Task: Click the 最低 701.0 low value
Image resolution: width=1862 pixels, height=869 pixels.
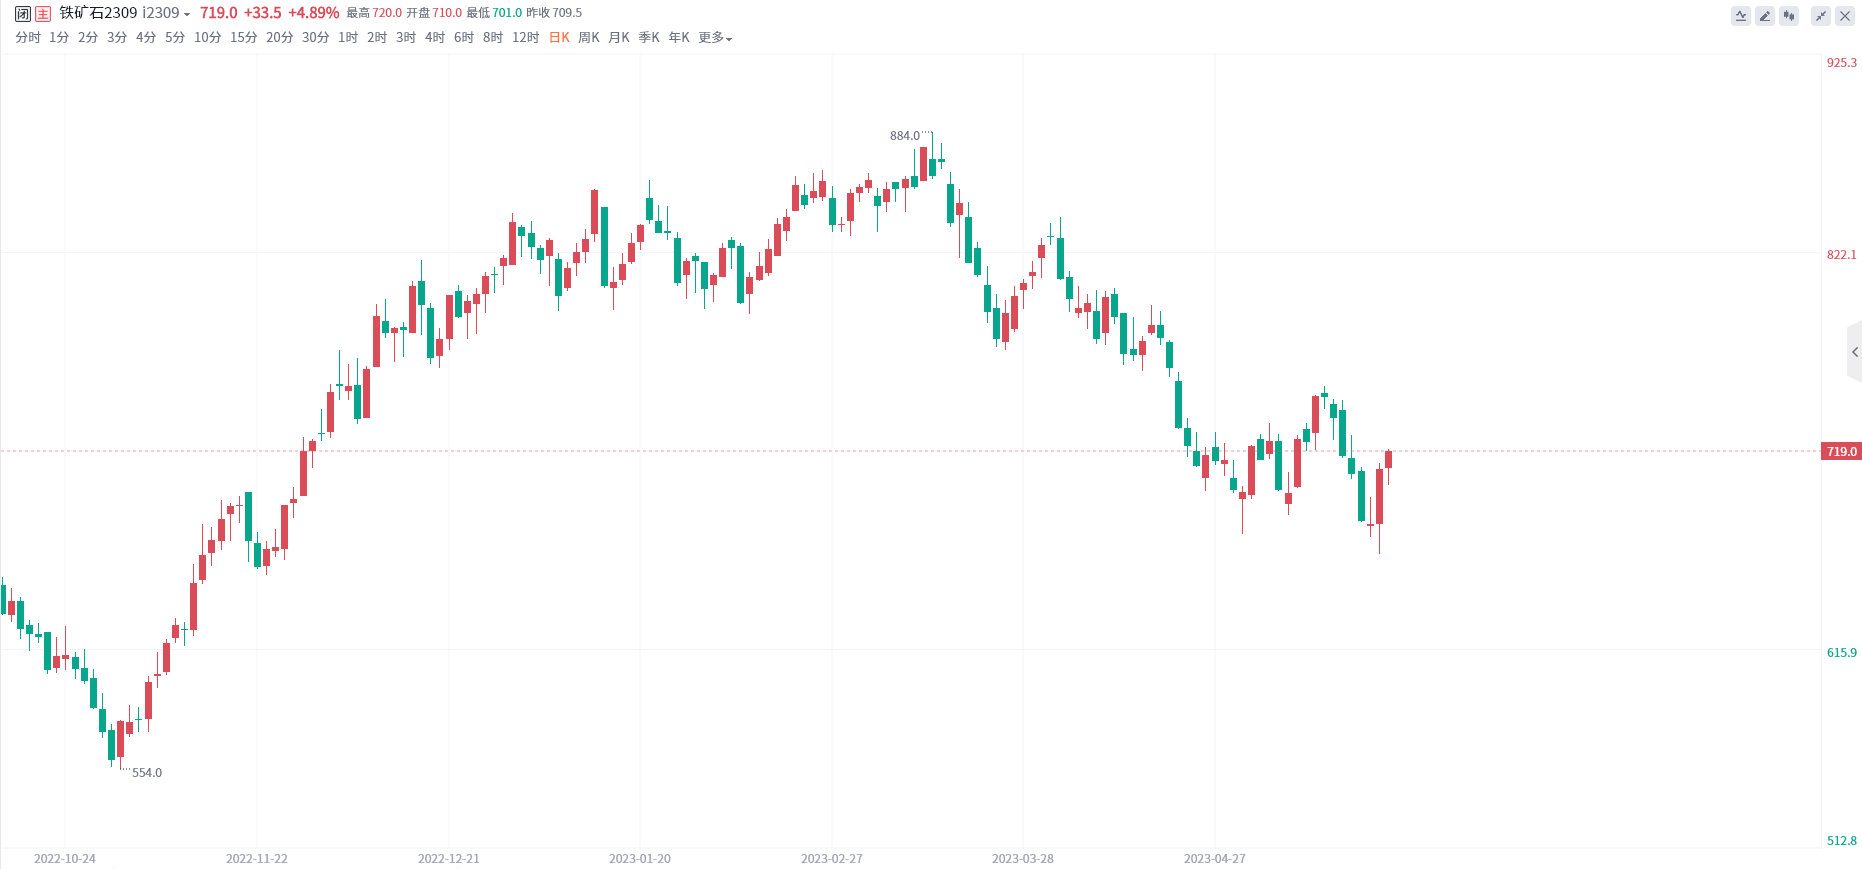Action: click(494, 13)
